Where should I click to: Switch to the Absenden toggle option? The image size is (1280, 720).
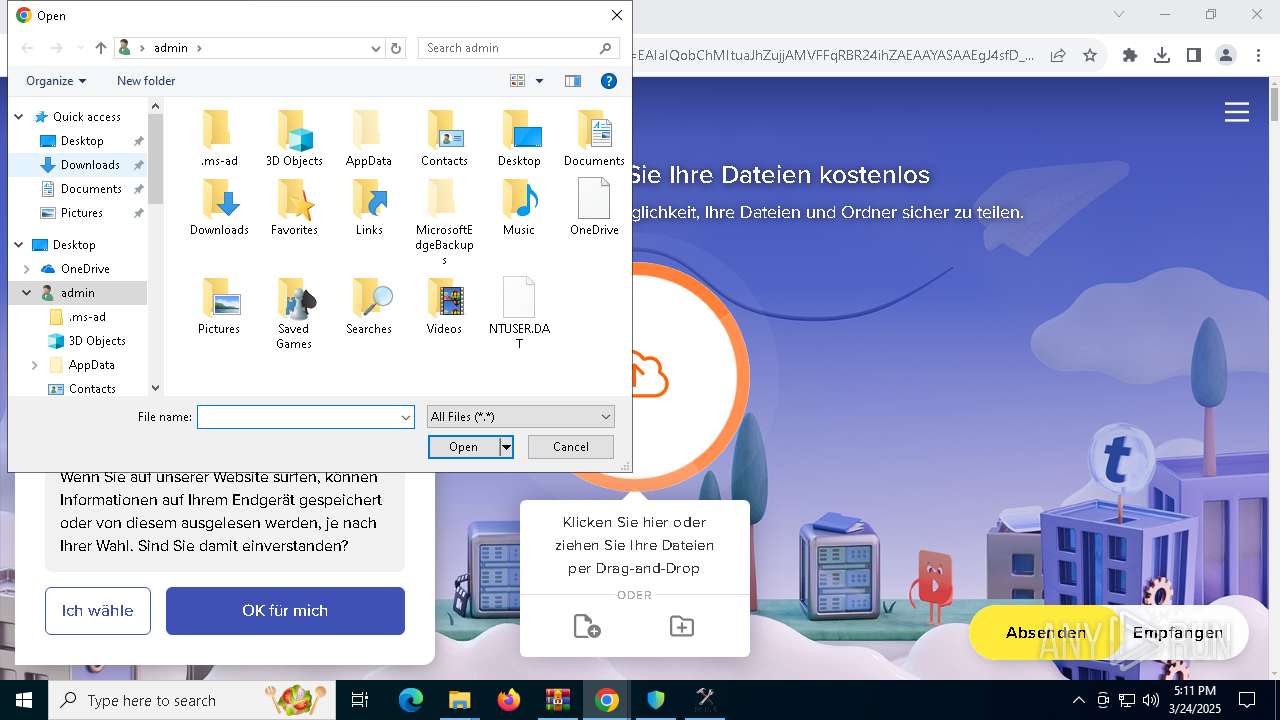[x=1046, y=633]
